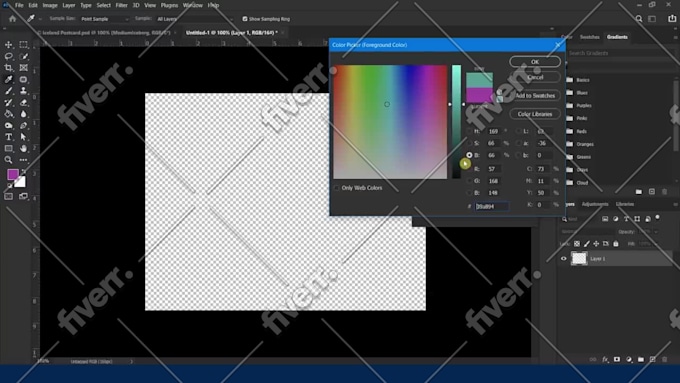Change screen mode icon below the color swatches
Viewport: 680px width, 383px height.
[23, 196]
